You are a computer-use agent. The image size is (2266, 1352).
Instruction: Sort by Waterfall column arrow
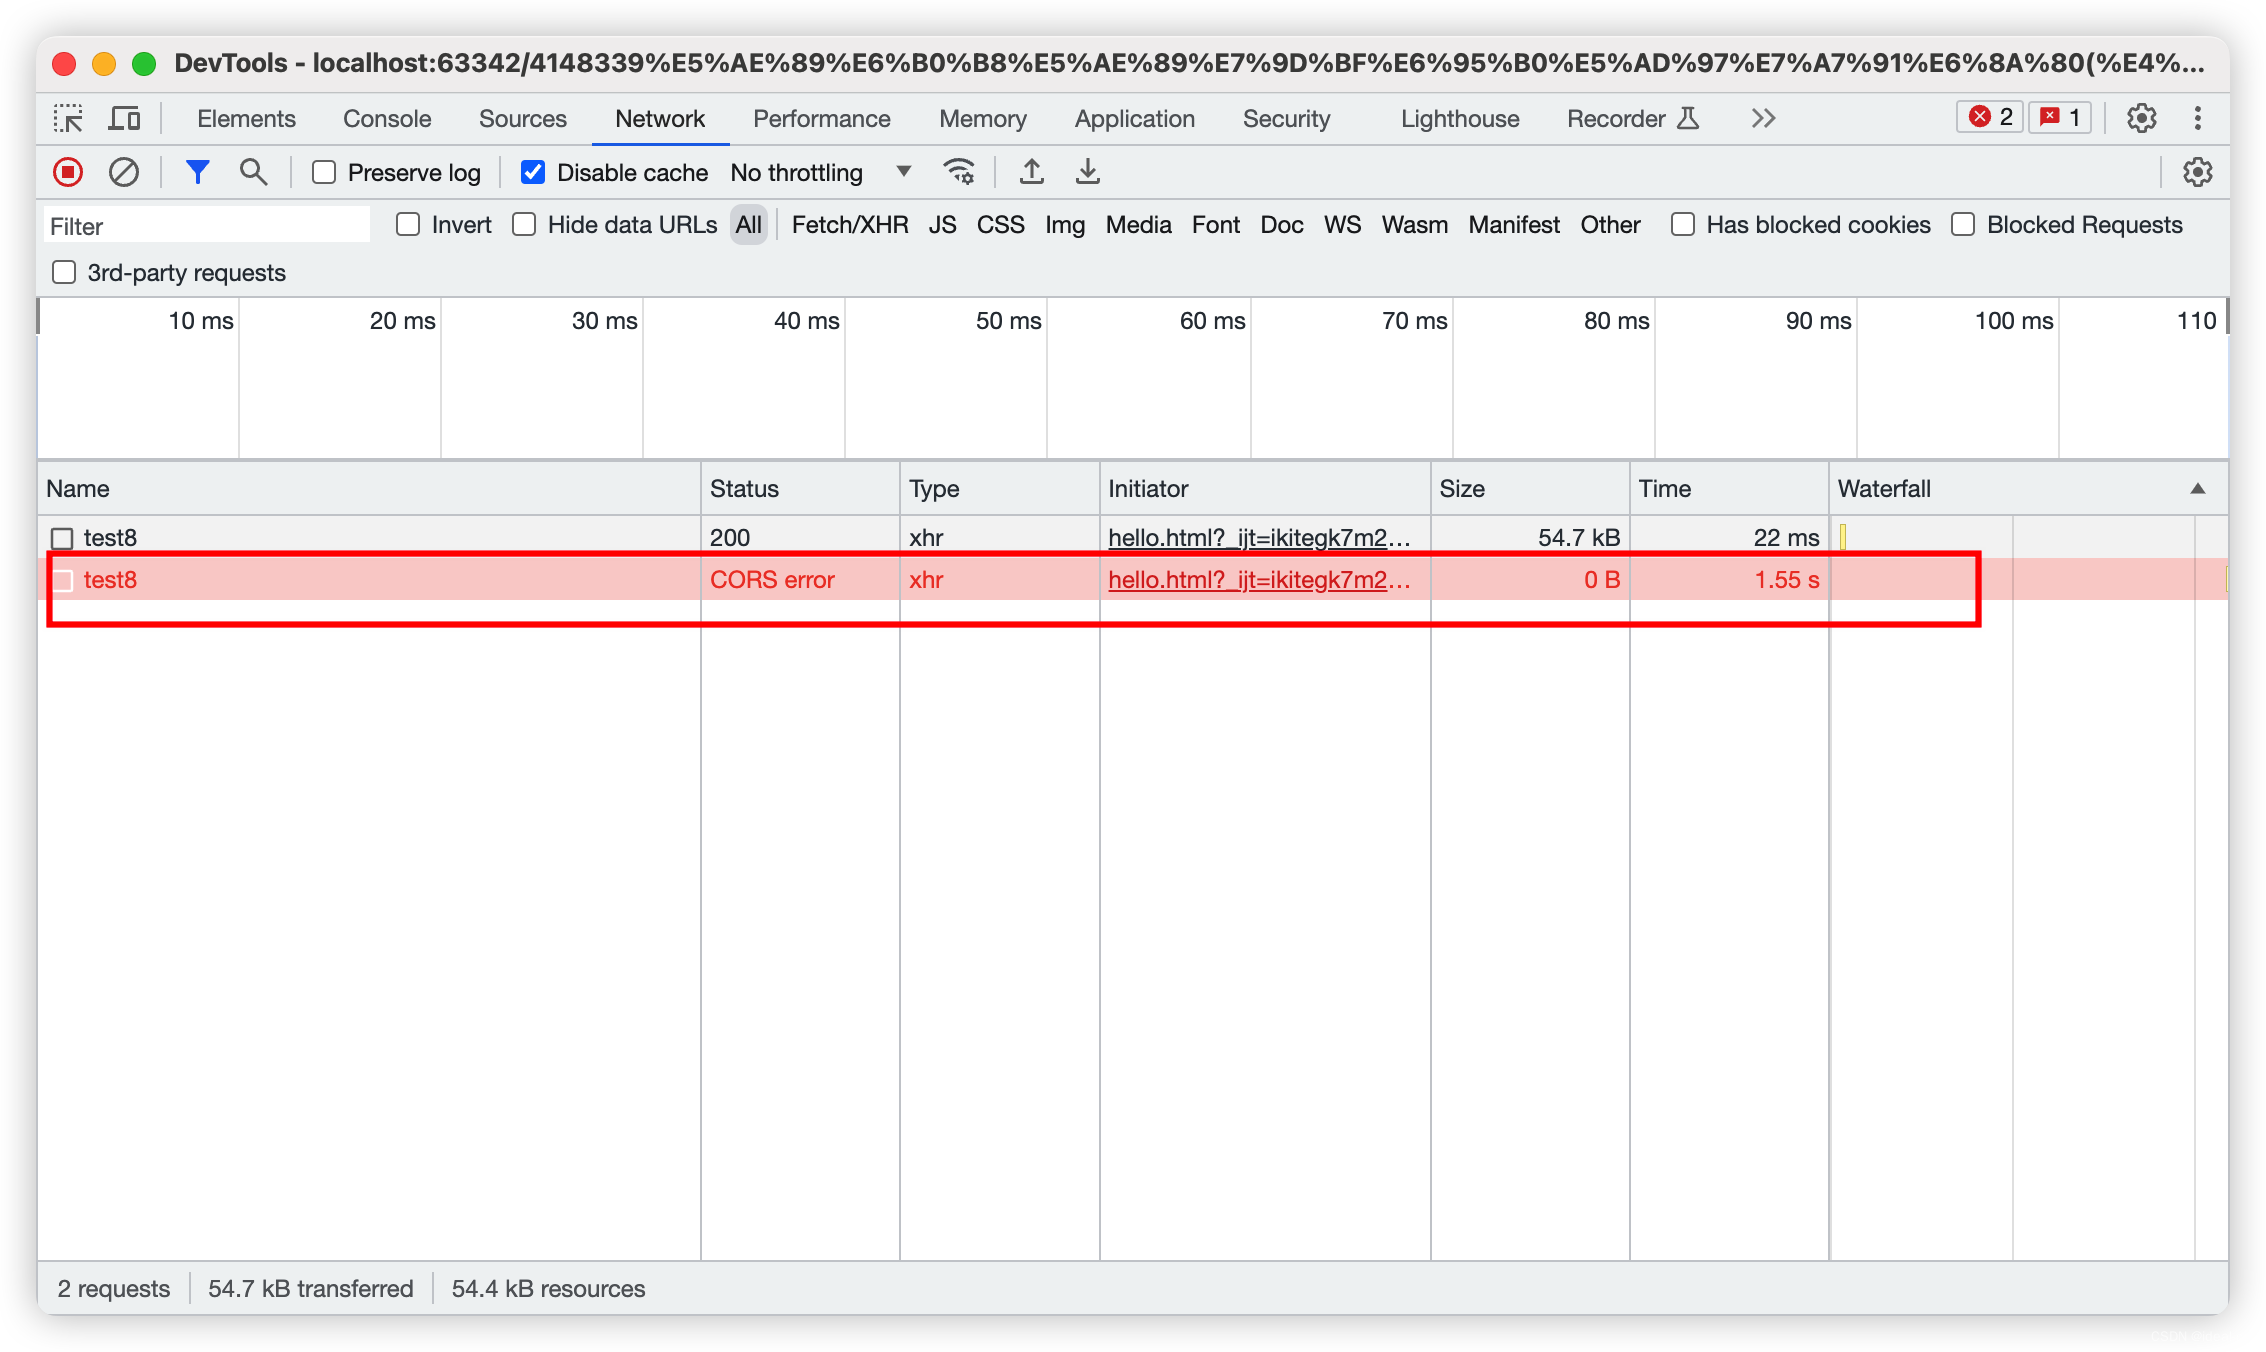[x=2197, y=488]
